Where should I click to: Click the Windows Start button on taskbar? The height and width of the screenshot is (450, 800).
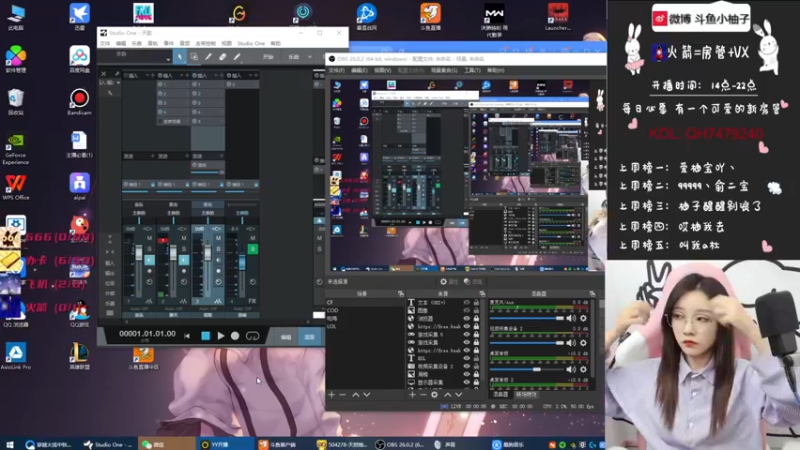9,444
